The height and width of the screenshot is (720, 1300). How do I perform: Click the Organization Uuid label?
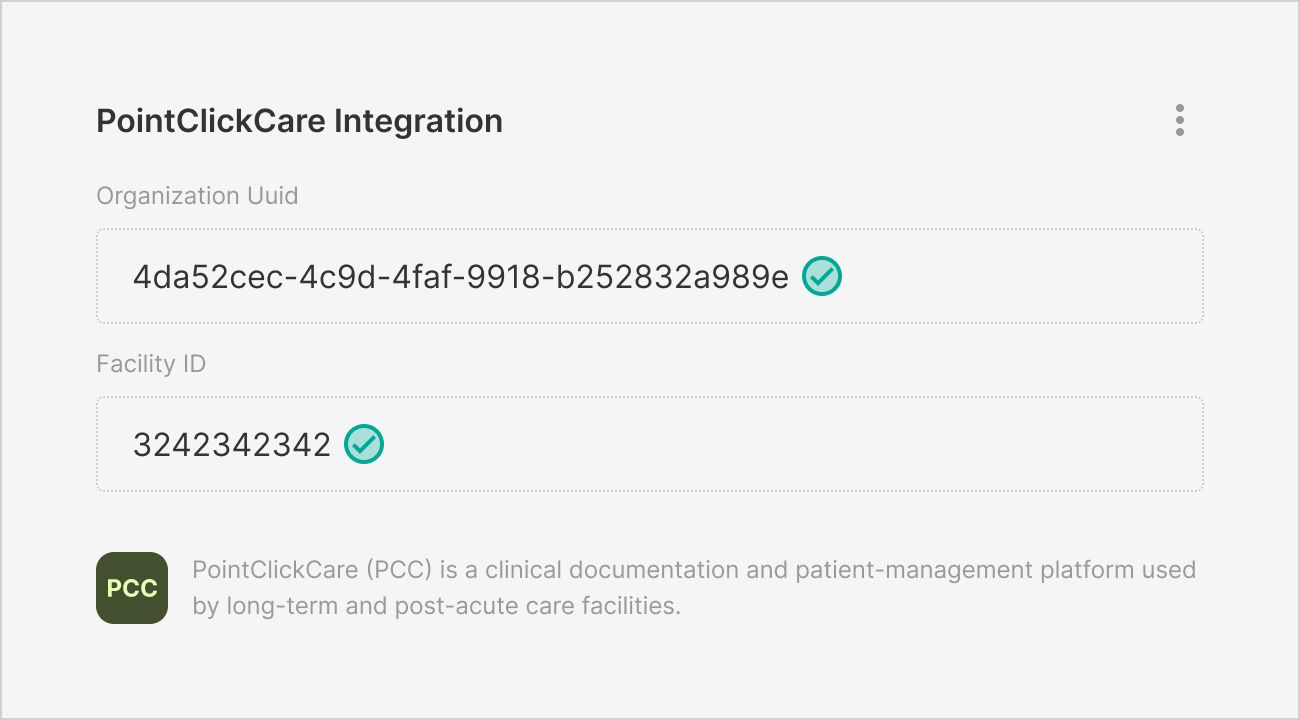197,195
